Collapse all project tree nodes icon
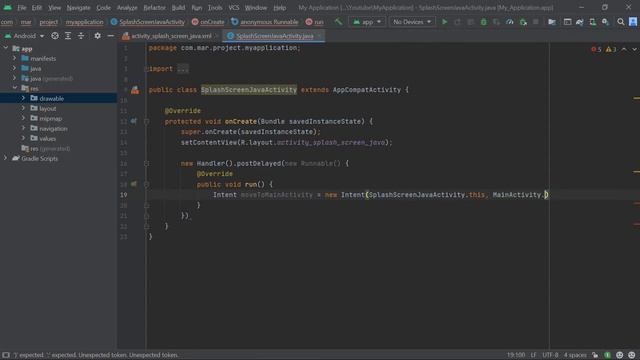The width and height of the screenshot is (640, 360). click(x=81, y=36)
